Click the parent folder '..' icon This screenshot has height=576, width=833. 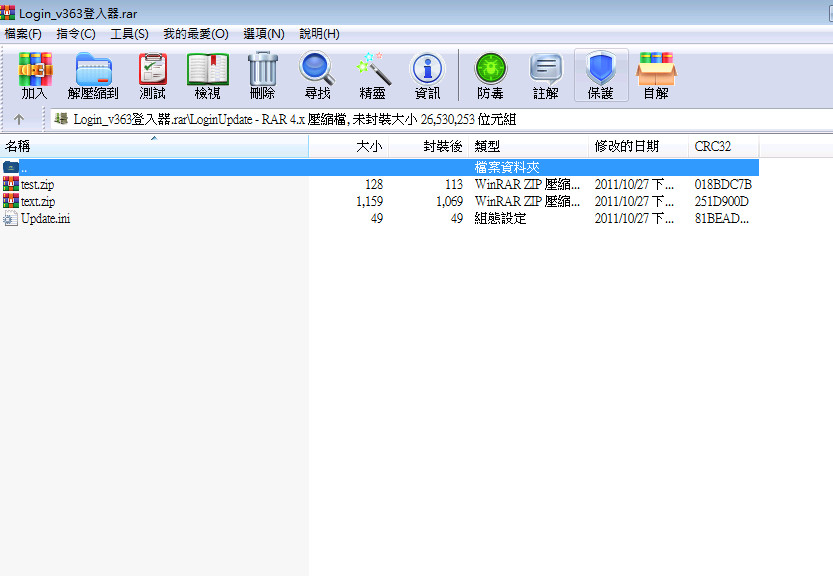tap(11, 167)
